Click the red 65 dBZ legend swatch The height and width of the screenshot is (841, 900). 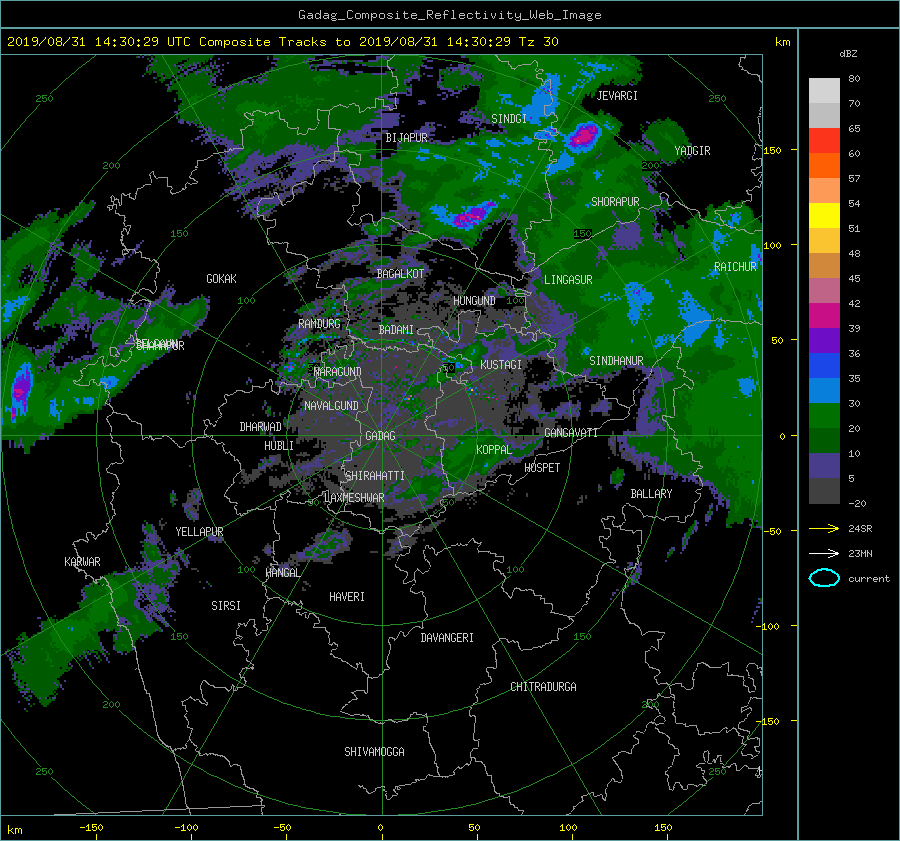824,141
